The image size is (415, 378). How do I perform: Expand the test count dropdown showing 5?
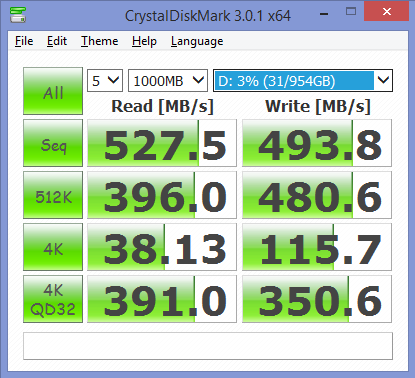point(105,81)
